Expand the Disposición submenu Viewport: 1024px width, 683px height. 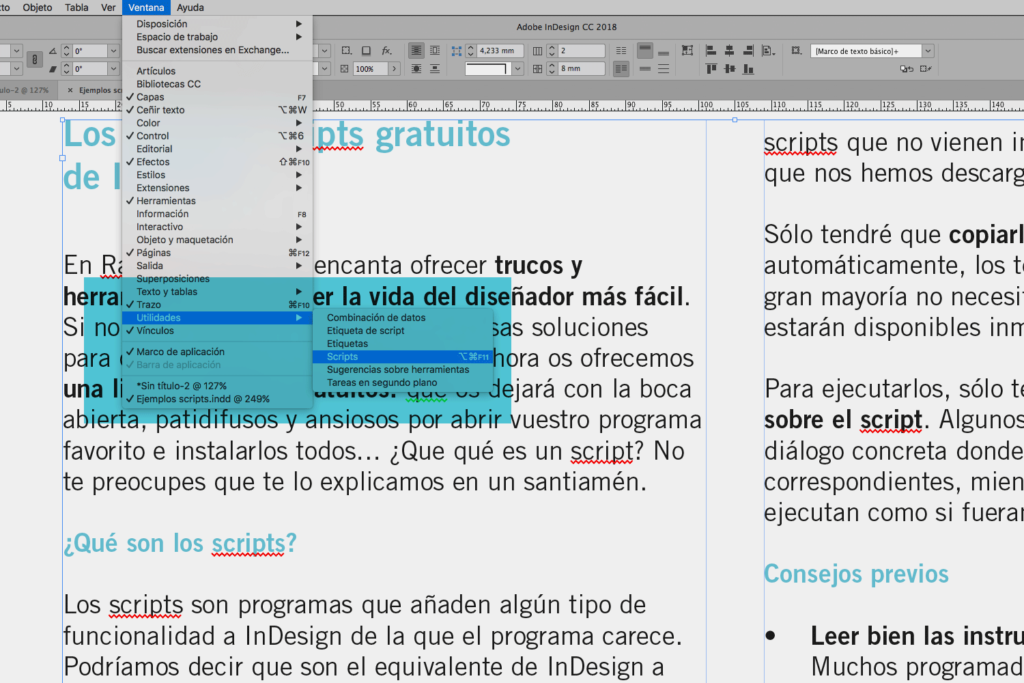[217, 24]
